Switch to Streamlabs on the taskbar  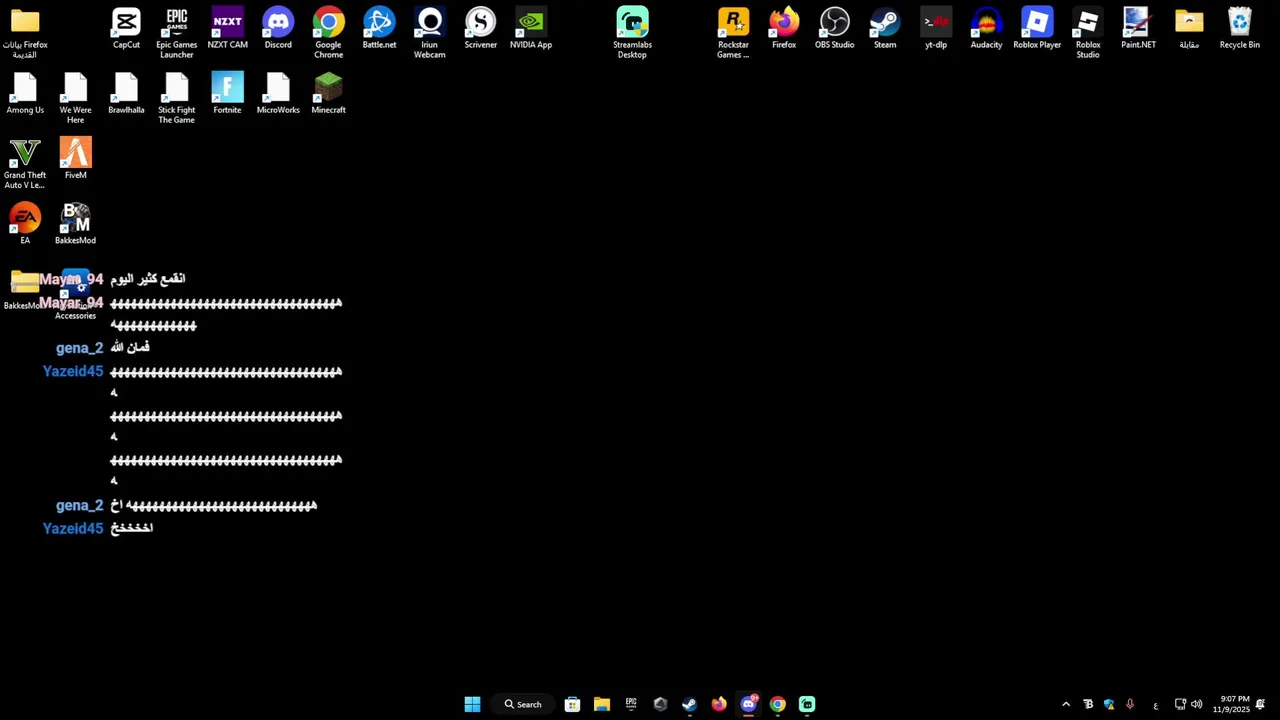tap(807, 704)
